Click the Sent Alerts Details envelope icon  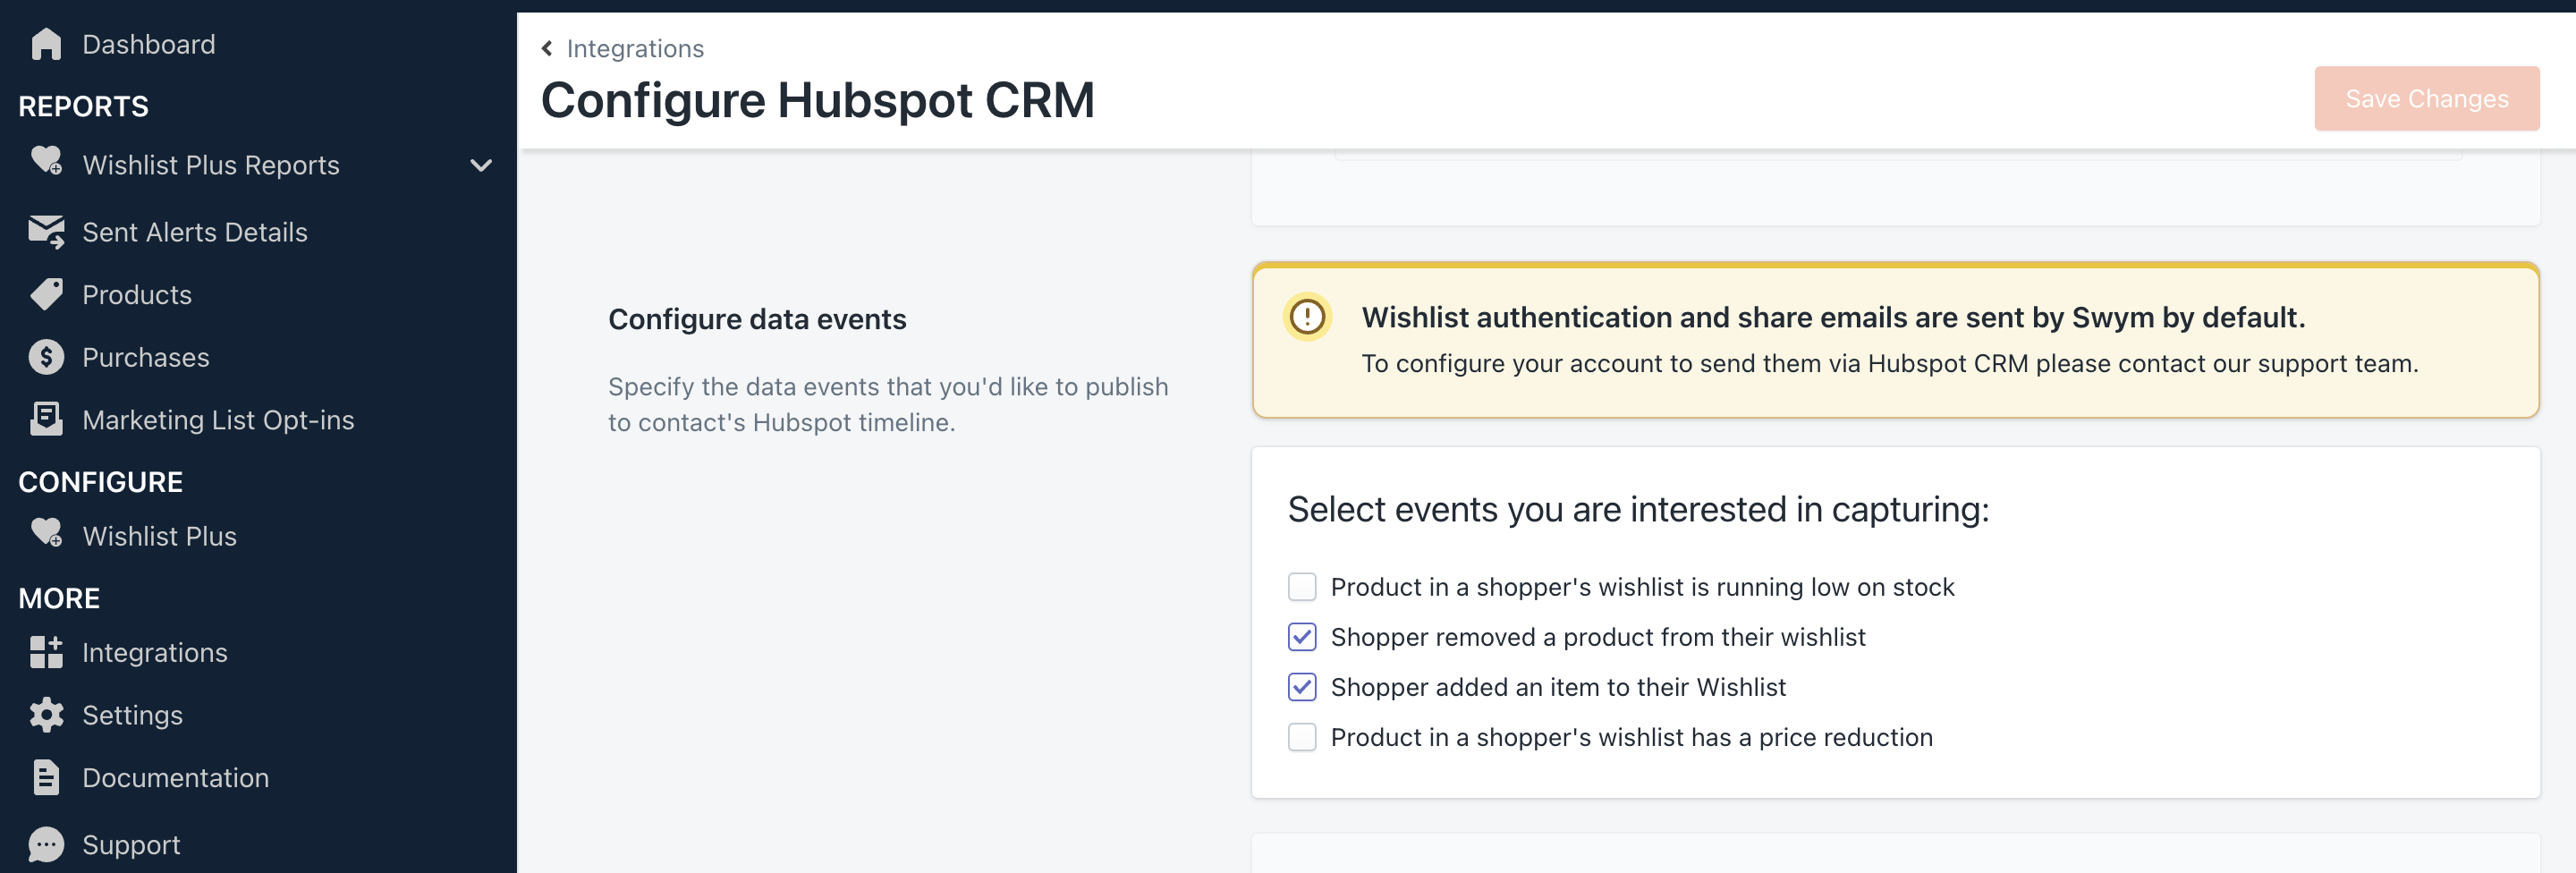click(x=46, y=232)
